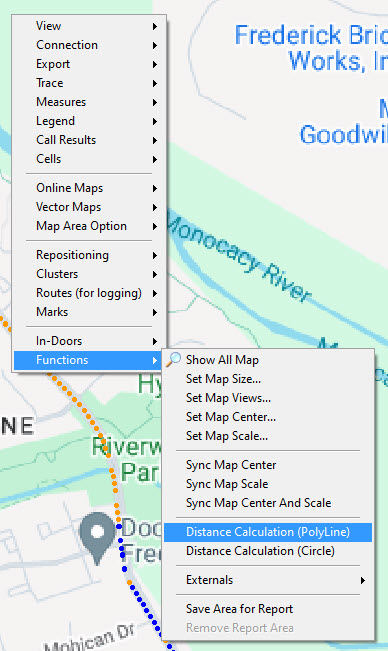Click the Map Area Option entry
Screen dimensions: 388x651
(90, 226)
